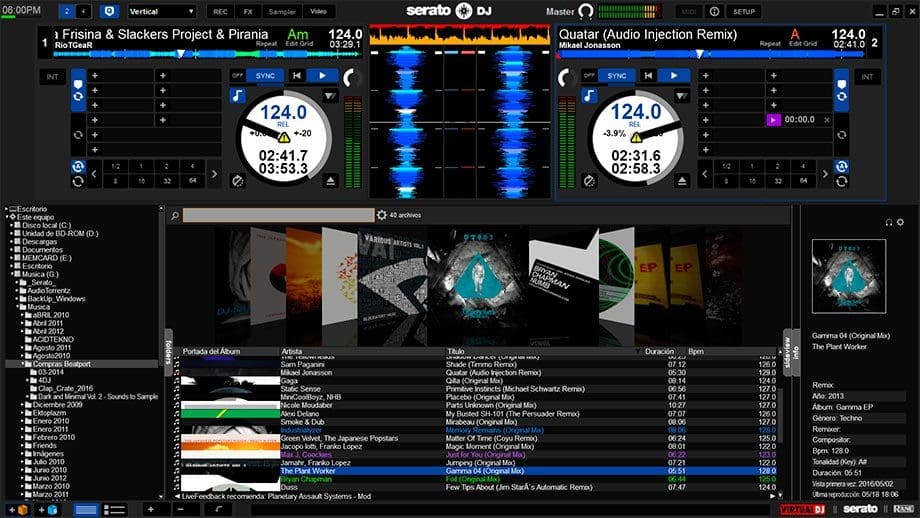The height and width of the screenshot is (518, 920).
Task: Click deck 1 auto loop icon
Action: pos(78,166)
